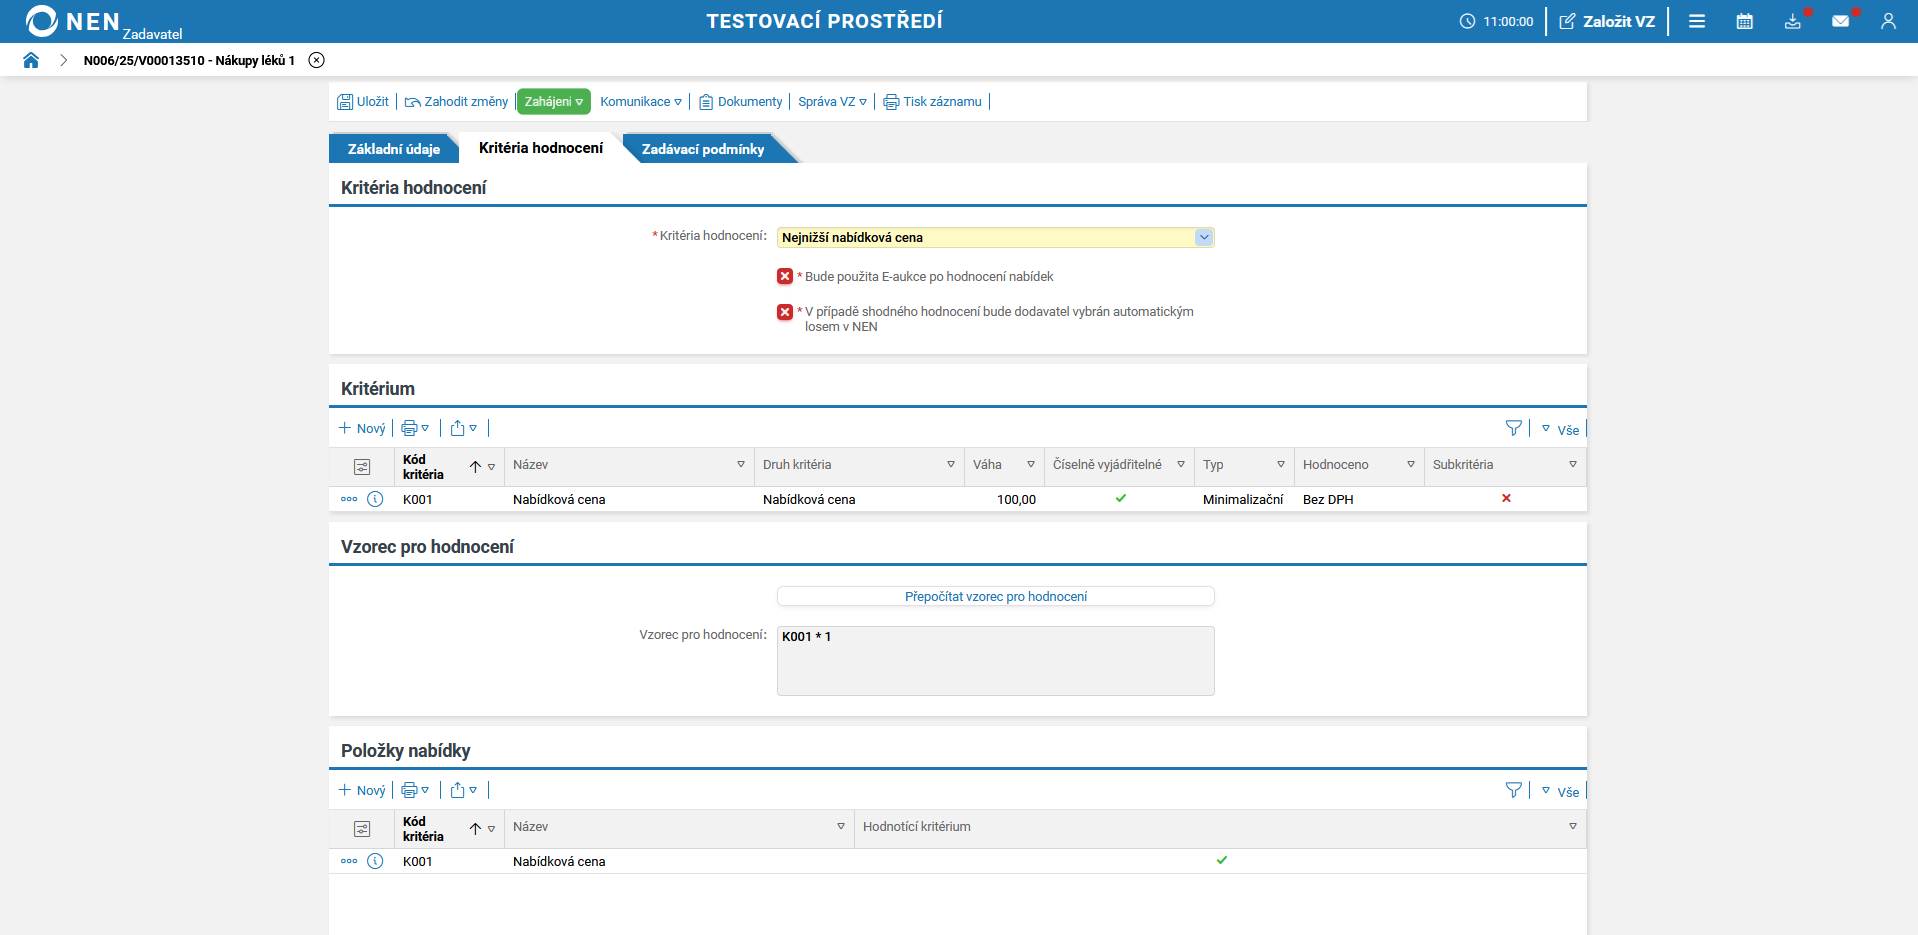
Task: Click the home icon in breadcrumb
Action: pos(31,60)
